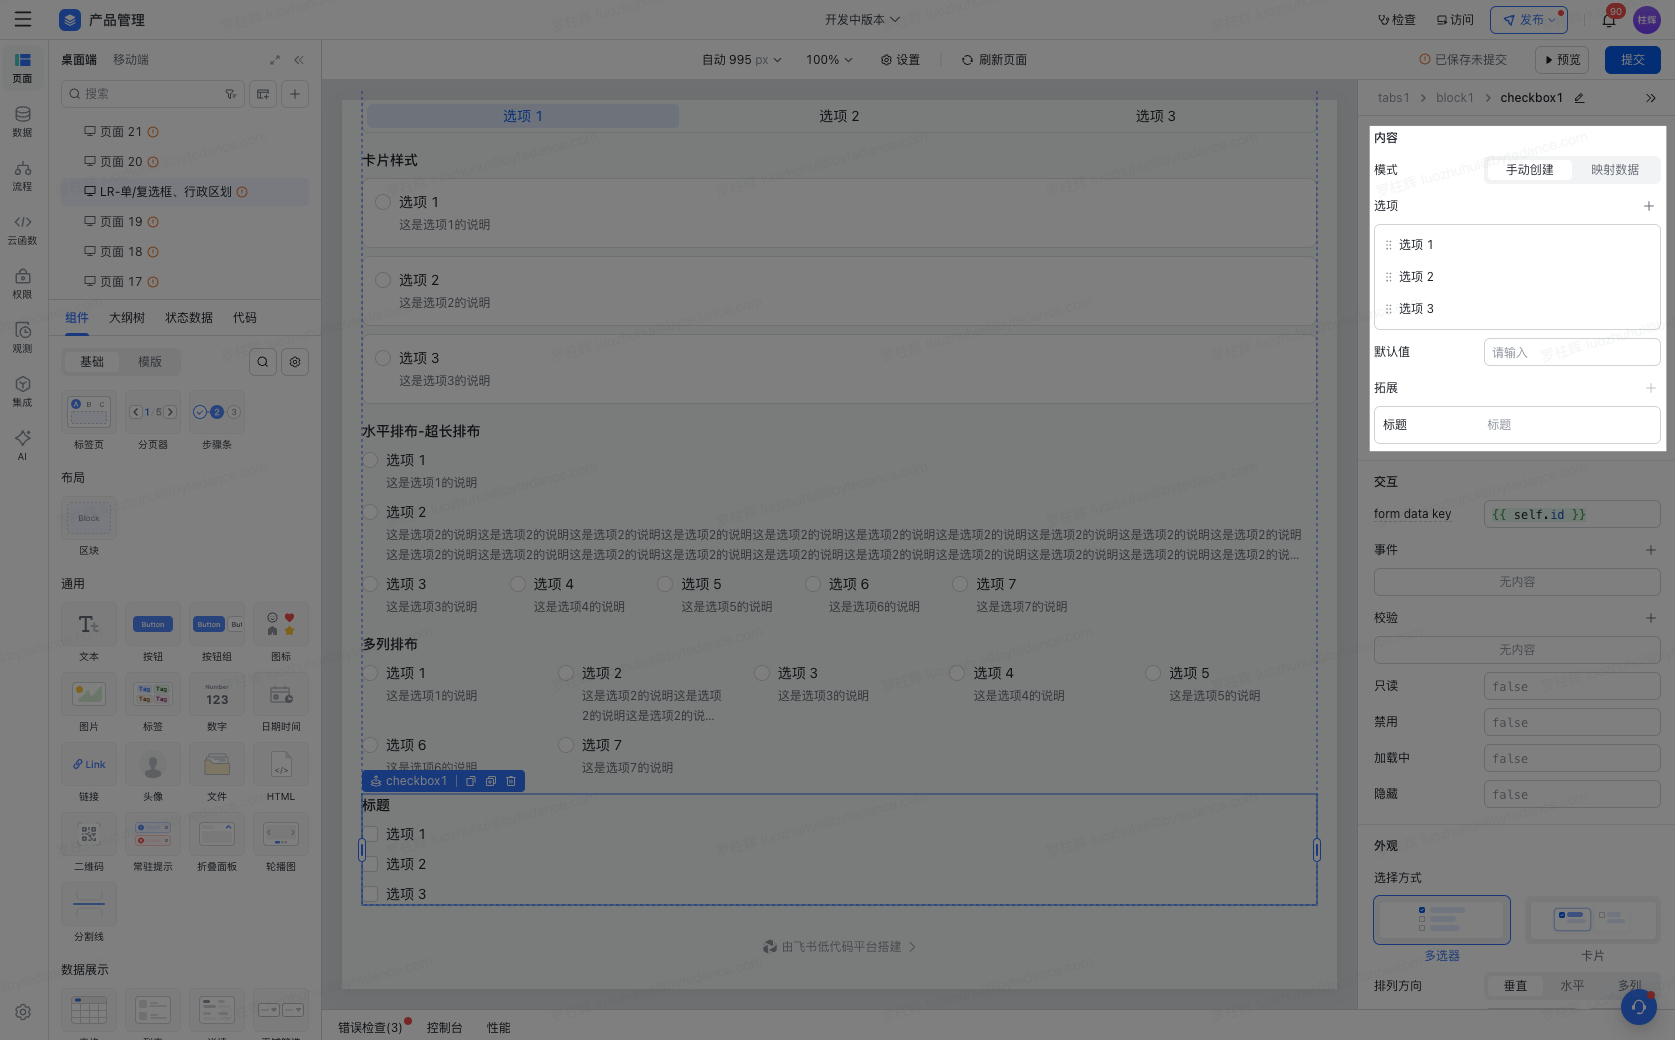
Task: Click the edit pencil beside checkbox1 name
Action: pos(1580,98)
